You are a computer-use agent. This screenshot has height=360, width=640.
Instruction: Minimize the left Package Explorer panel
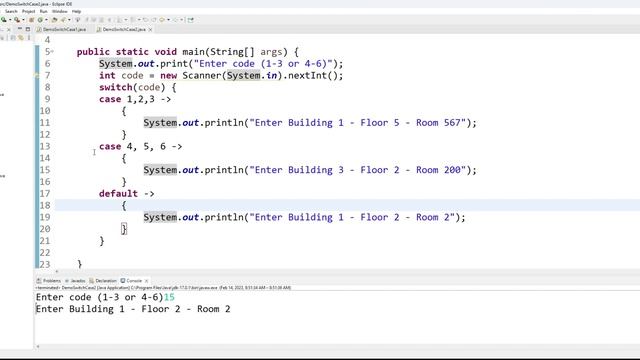[20, 29]
